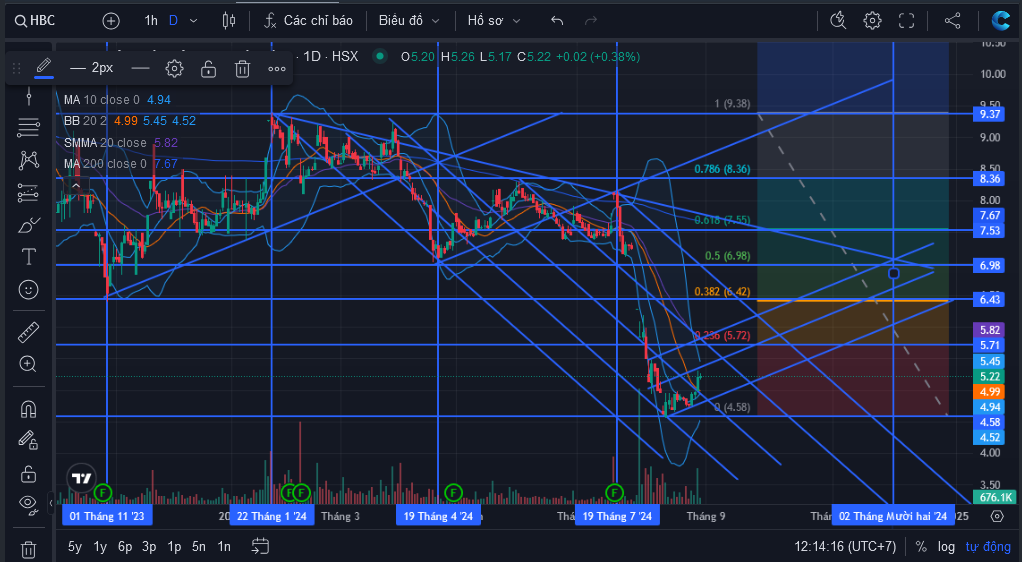The height and width of the screenshot is (562, 1022).
Task: Select the Fibonacci retracement drawing tool
Action: [28, 127]
